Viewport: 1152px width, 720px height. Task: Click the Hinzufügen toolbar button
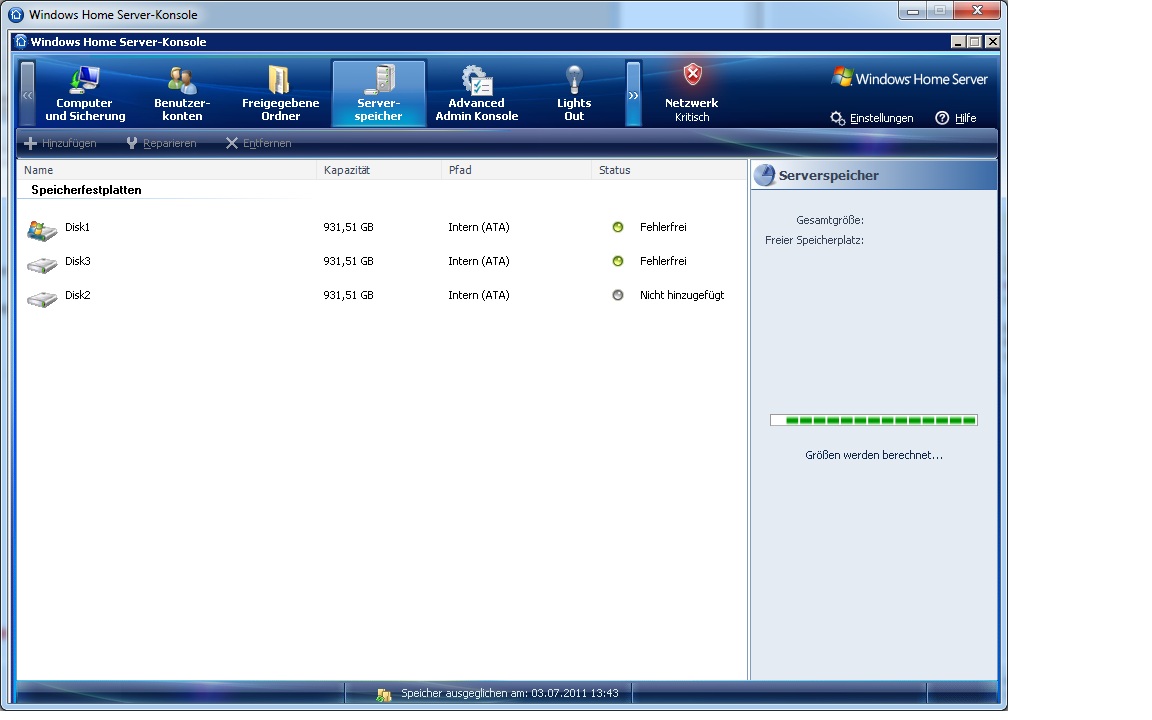coord(61,143)
